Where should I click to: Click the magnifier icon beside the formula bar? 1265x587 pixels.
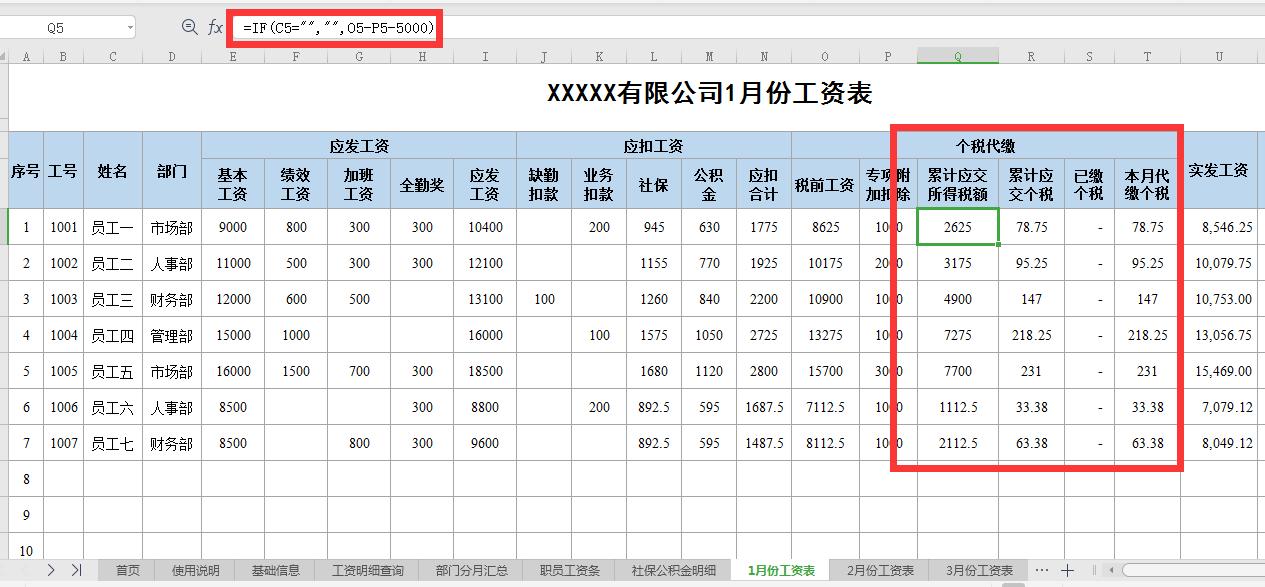tap(190, 28)
